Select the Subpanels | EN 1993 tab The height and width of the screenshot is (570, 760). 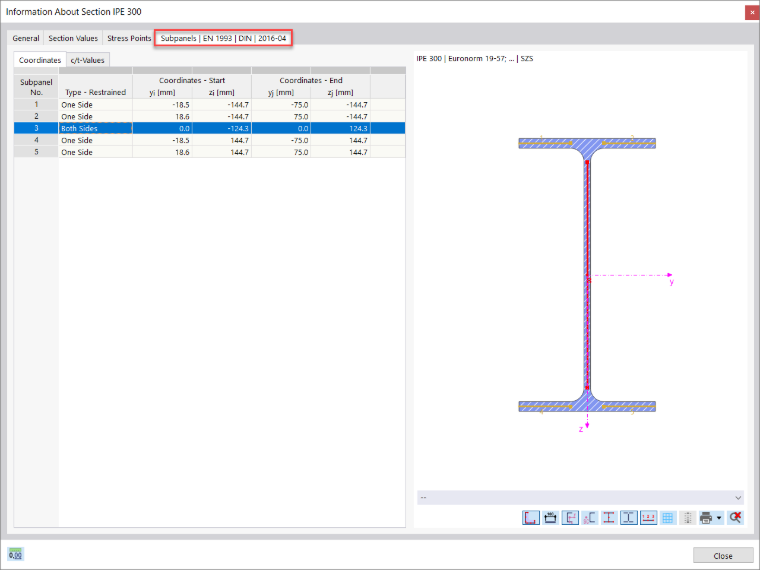point(223,38)
